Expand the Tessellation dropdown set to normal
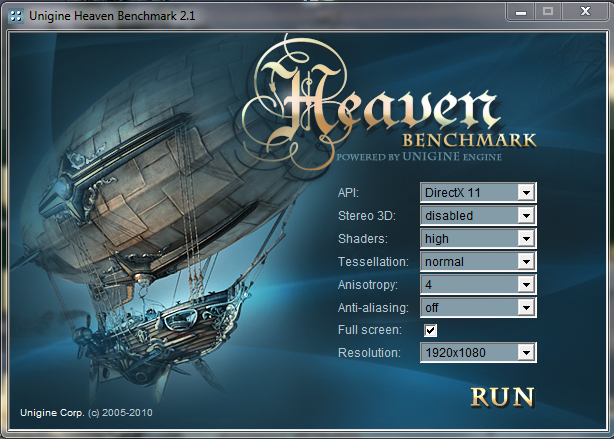Image resolution: width=614 pixels, height=439 pixels. (x=478, y=261)
